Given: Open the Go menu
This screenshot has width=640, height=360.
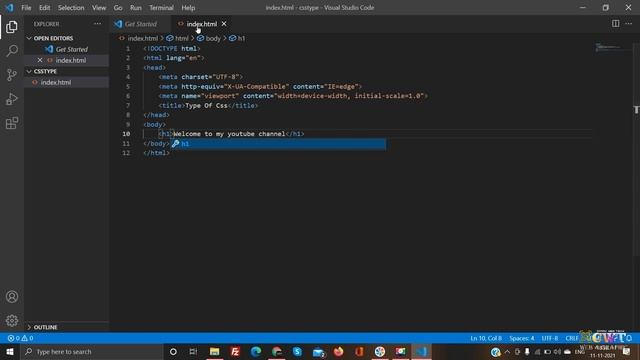Looking at the screenshot, I should (118, 8).
